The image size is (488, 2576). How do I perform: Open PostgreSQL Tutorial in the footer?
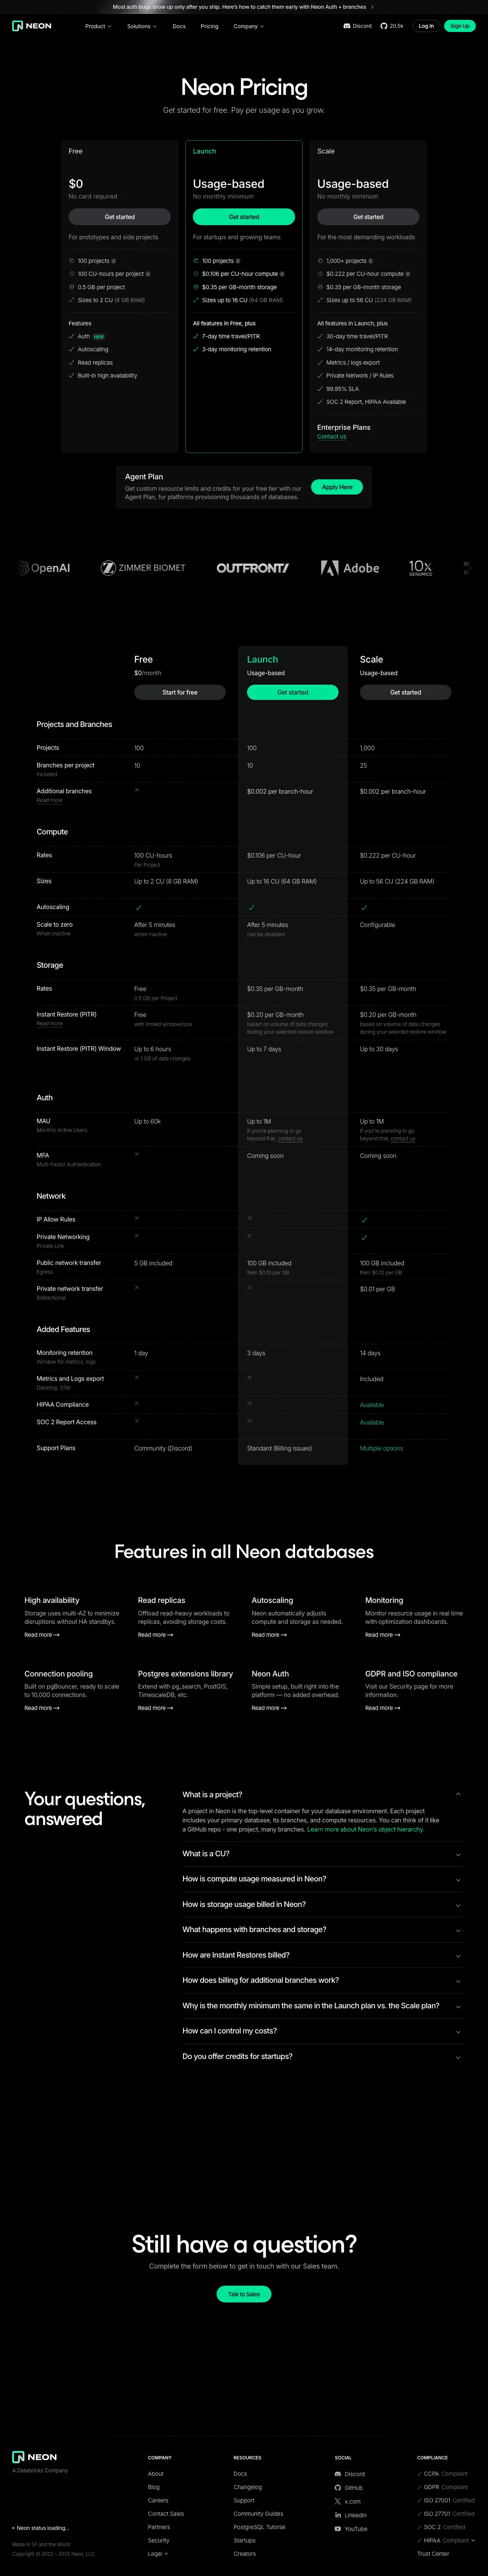pos(259,2527)
